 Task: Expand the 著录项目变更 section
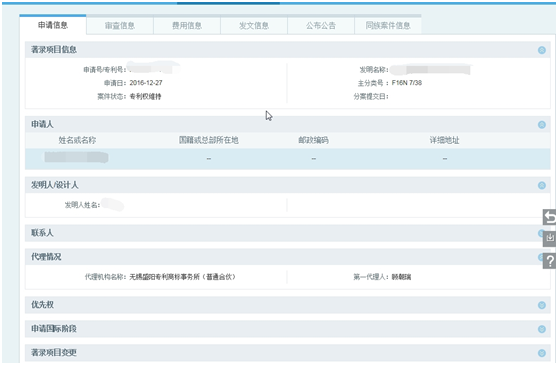click(542, 353)
